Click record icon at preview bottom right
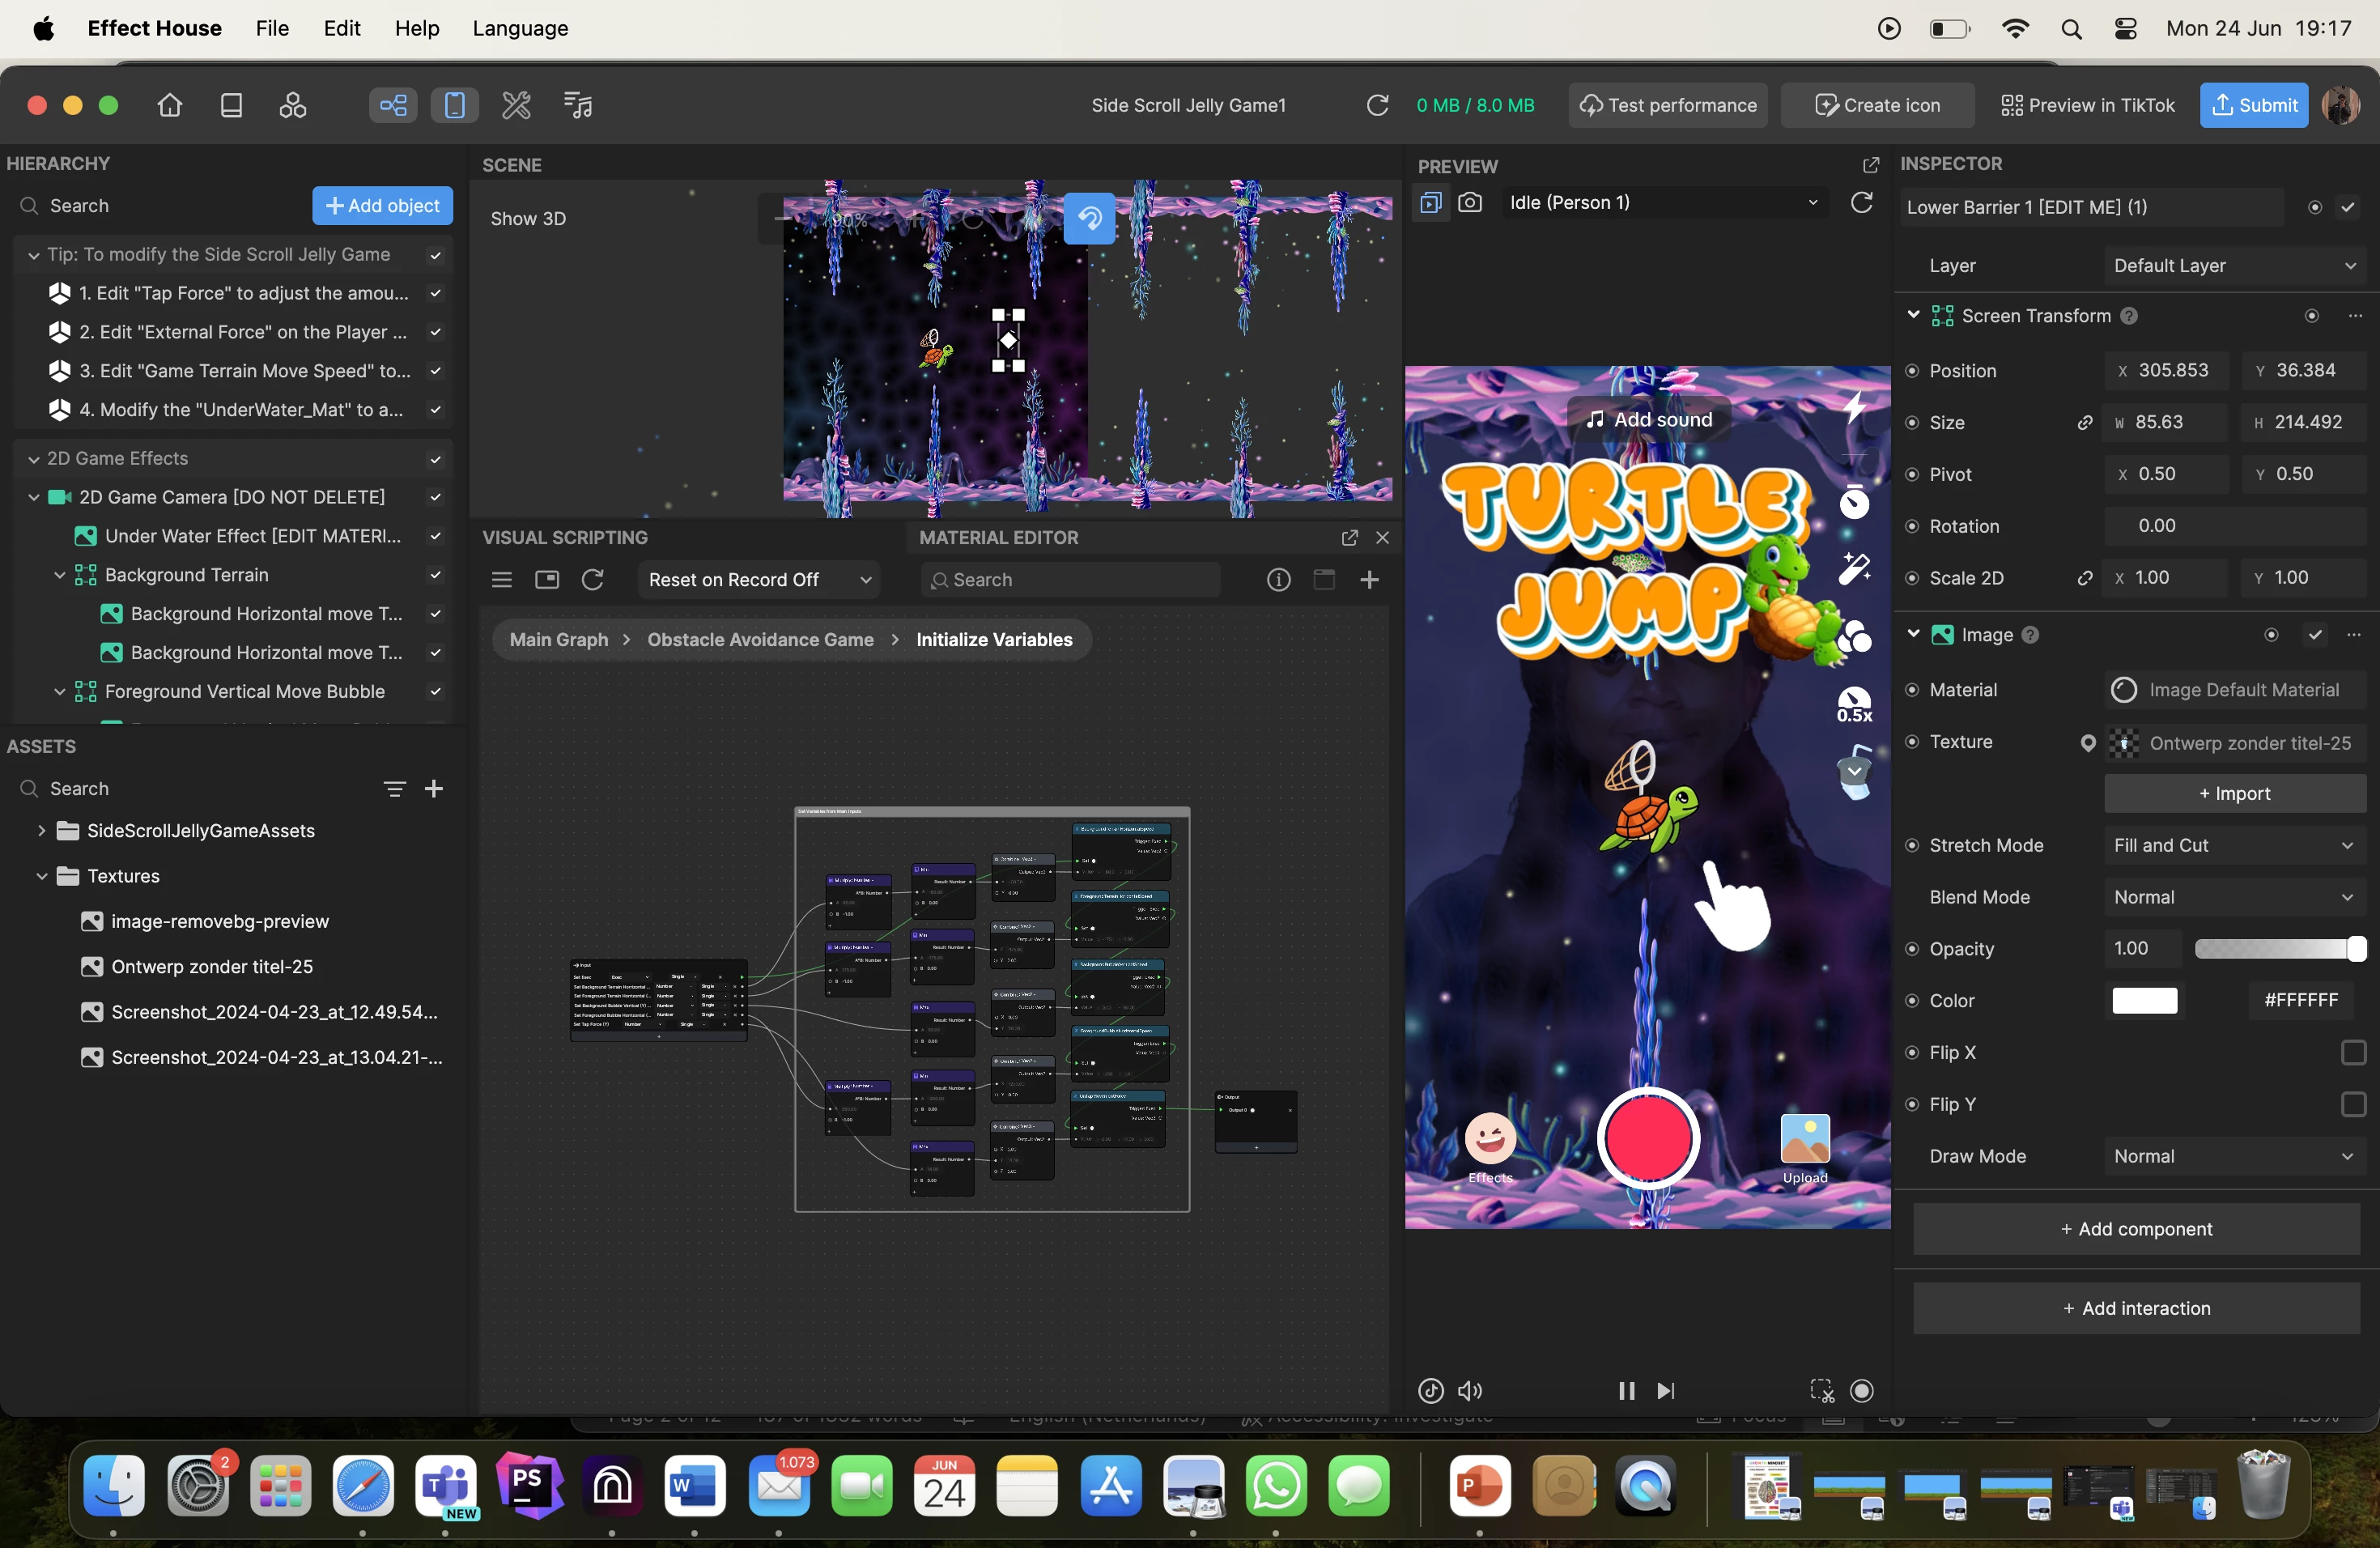 coord(1861,1390)
